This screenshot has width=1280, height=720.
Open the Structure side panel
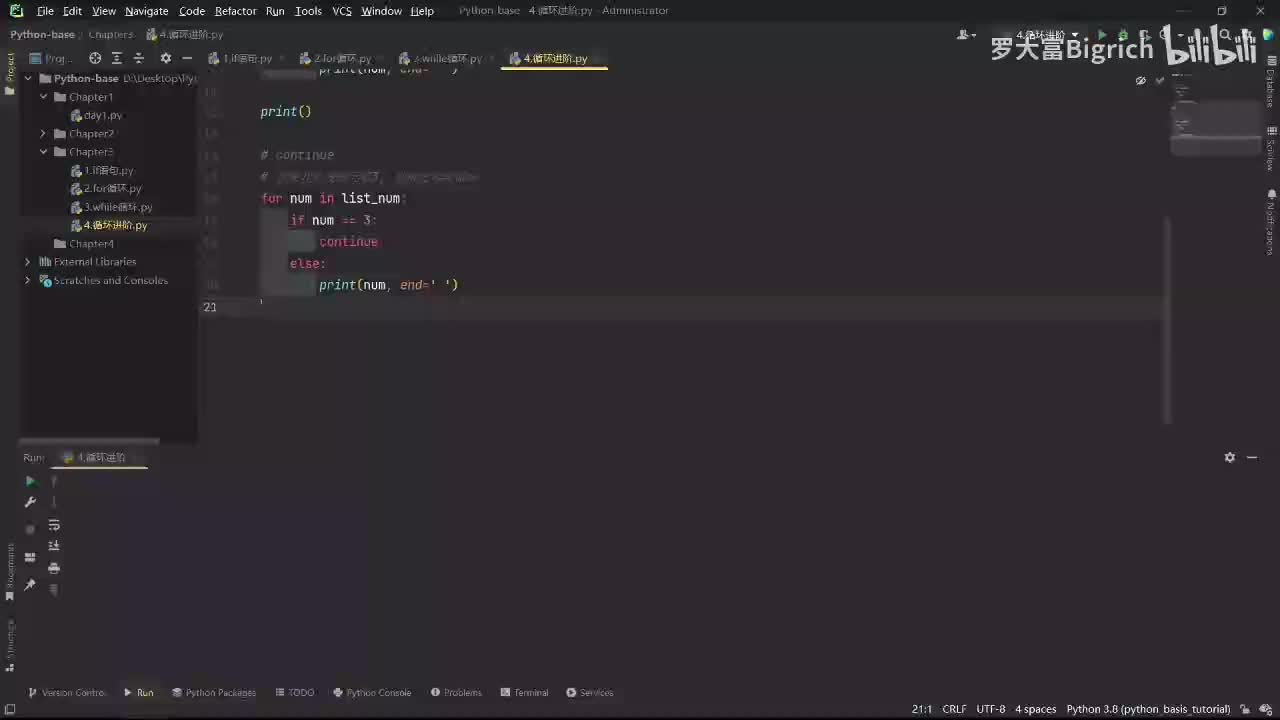10,645
